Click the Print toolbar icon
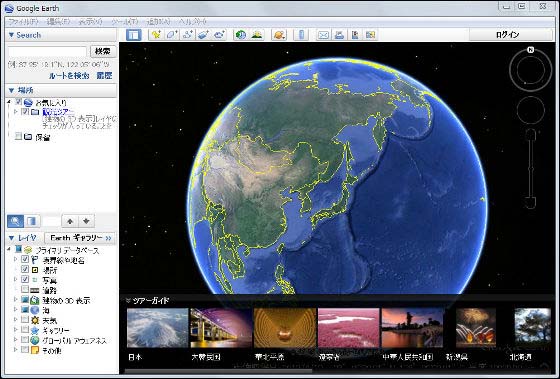Image resolution: width=560 pixels, height=379 pixels. (339, 35)
